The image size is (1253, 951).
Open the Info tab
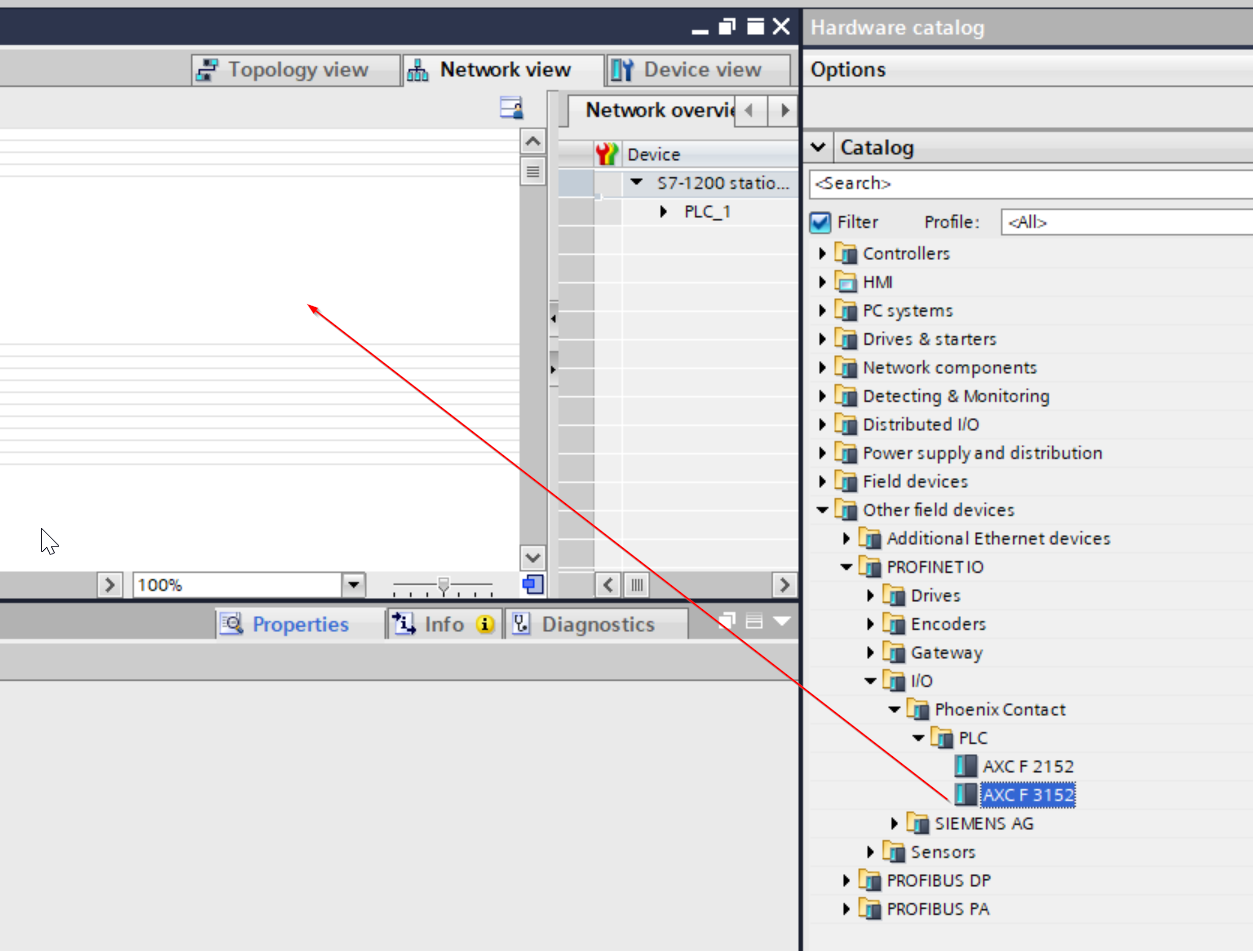(443, 624)
